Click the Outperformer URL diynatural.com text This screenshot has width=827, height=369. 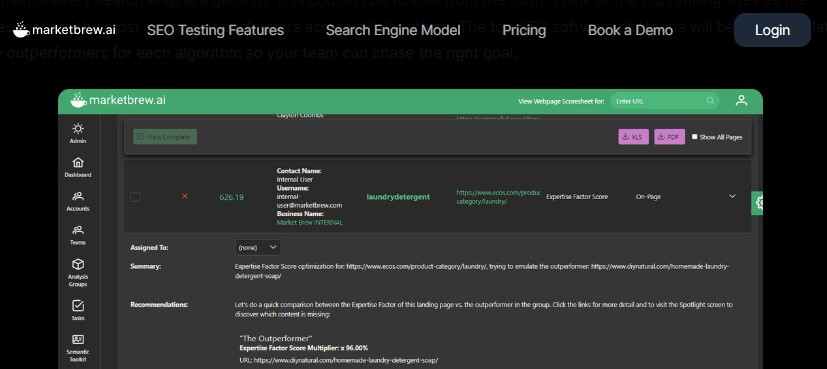click(339, 361)
